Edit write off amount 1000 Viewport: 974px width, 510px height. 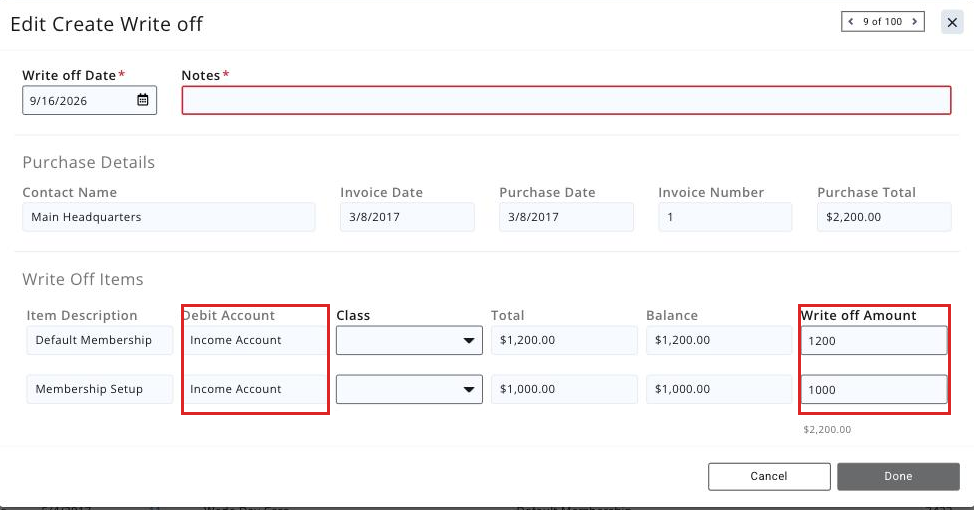point(874,389)
